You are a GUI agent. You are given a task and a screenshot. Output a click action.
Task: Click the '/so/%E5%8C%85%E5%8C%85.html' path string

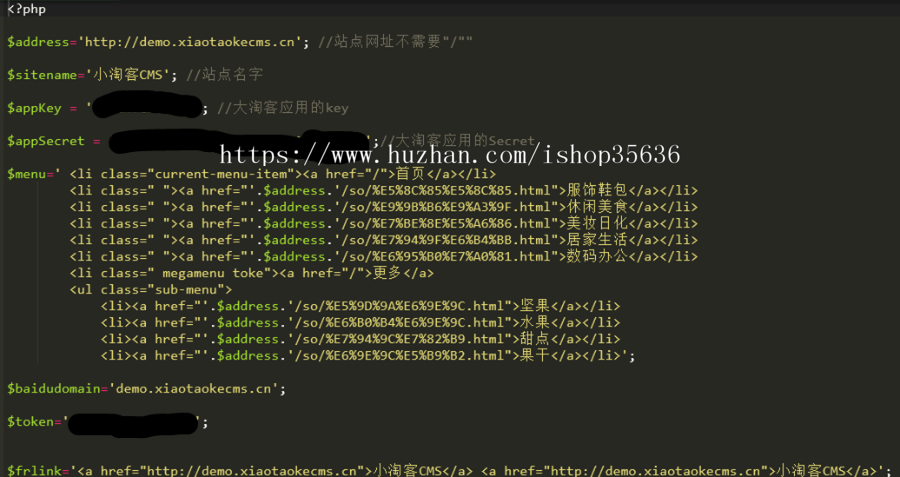coord(446,191)
